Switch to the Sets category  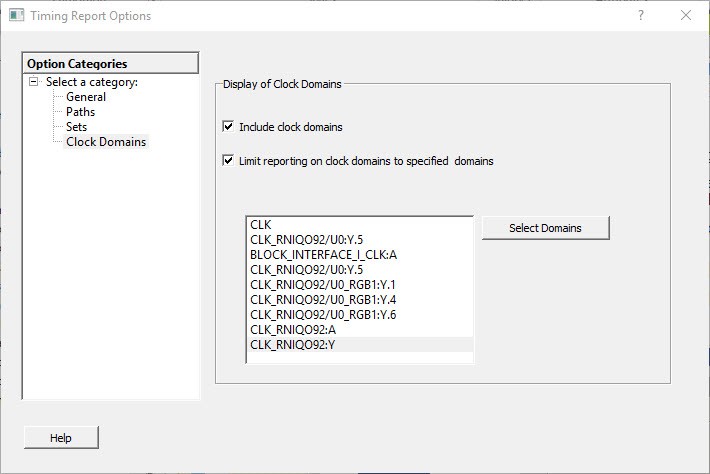click(x=77, y=127)
